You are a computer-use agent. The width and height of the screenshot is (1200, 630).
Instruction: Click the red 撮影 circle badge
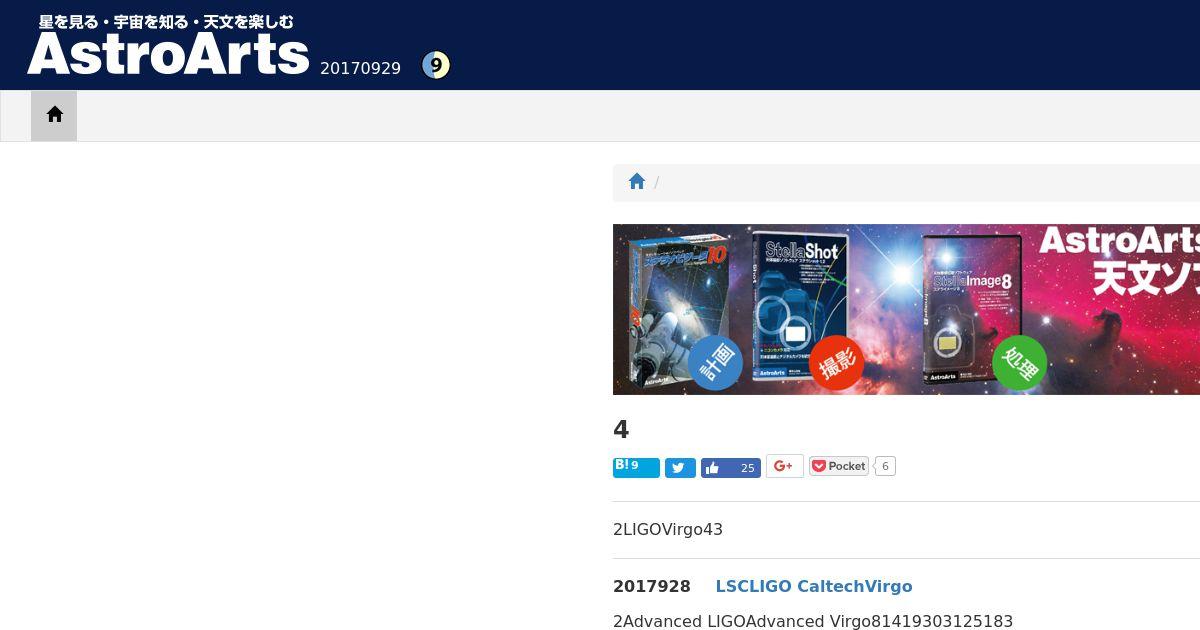tap(837, 363)
